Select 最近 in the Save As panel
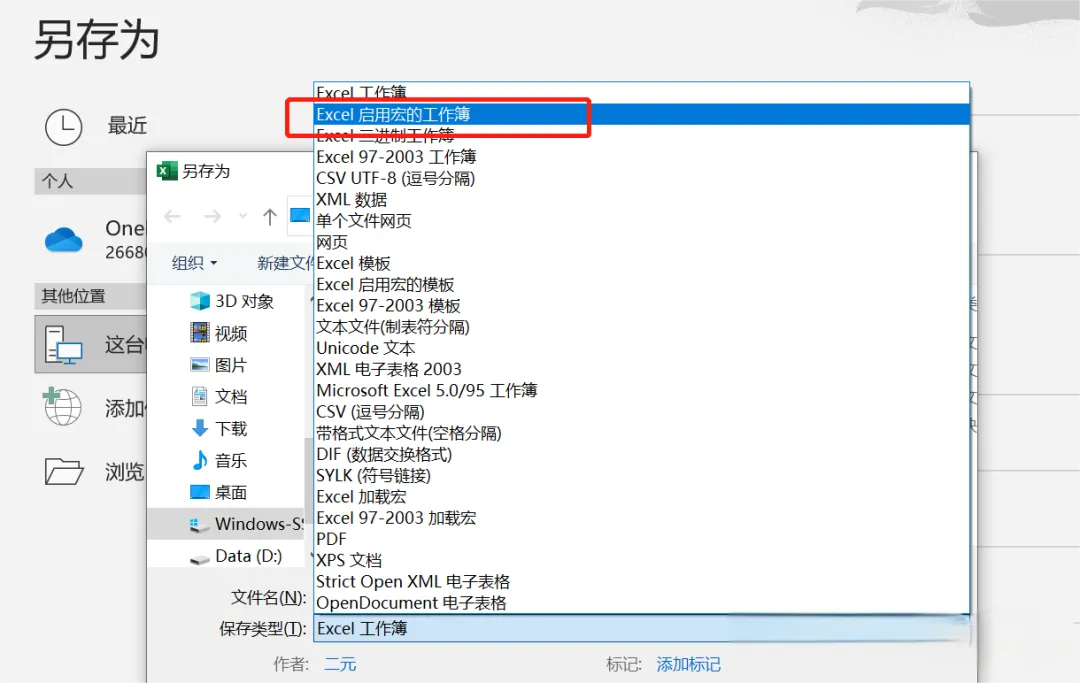 pos(127,126)
